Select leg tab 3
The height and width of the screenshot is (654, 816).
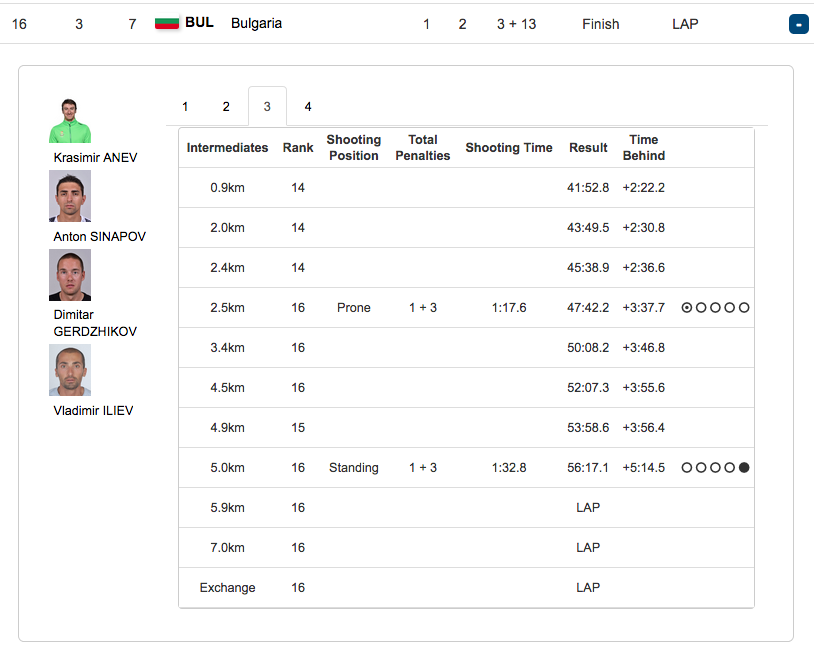[267, 107]
